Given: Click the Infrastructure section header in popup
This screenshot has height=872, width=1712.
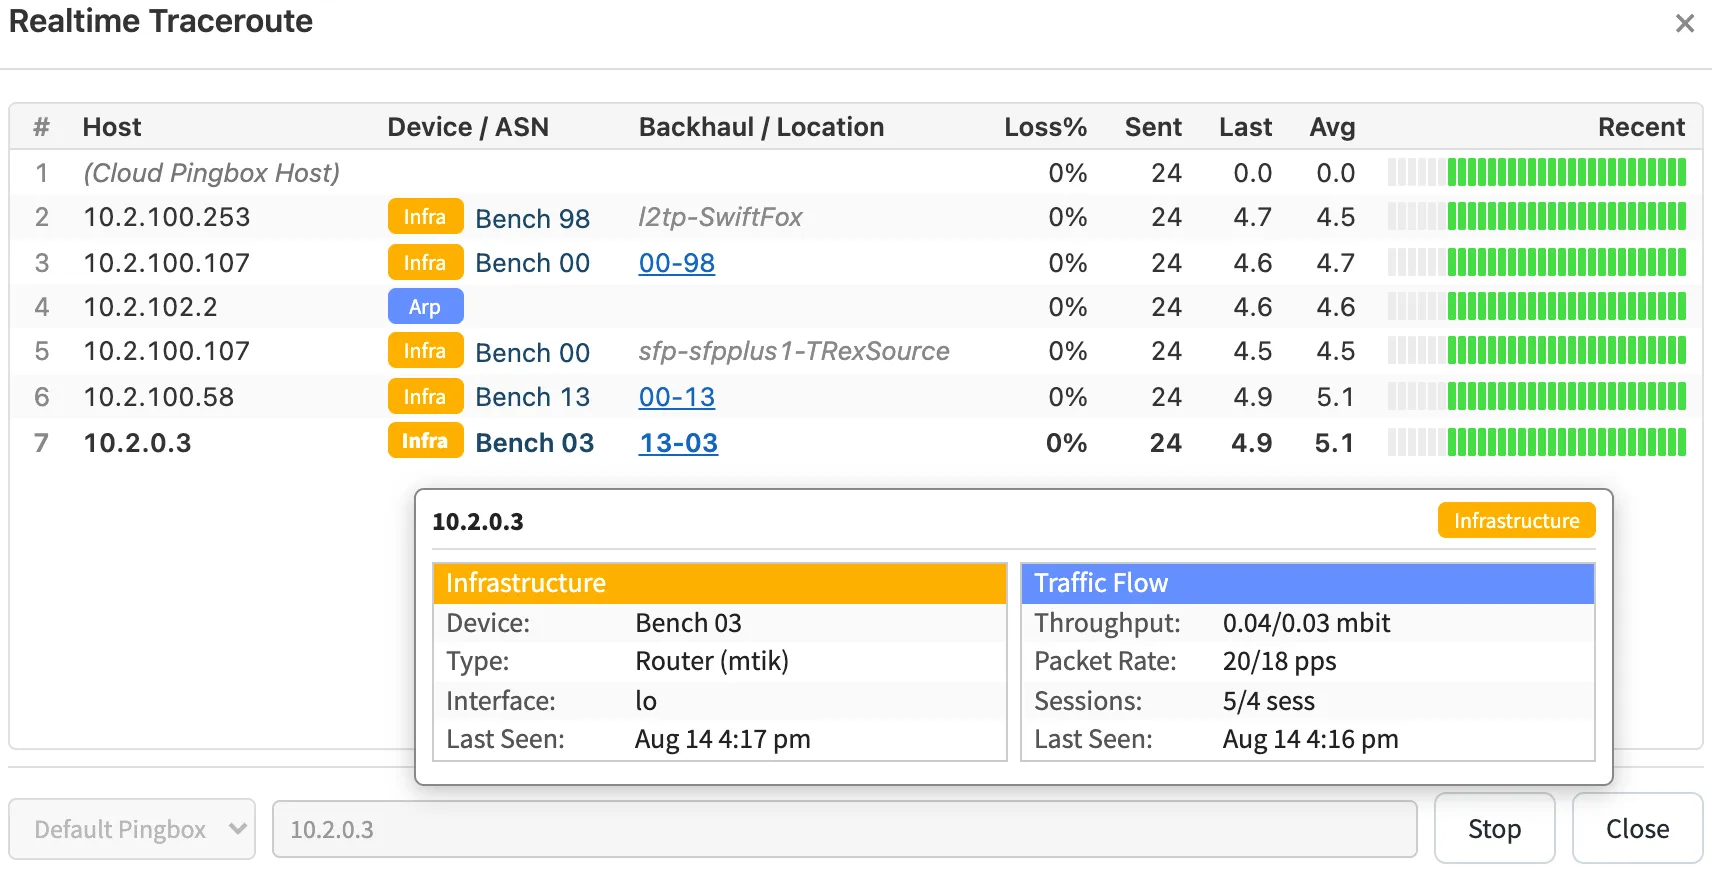Looking at the screenshot, I should click(719, 583).
